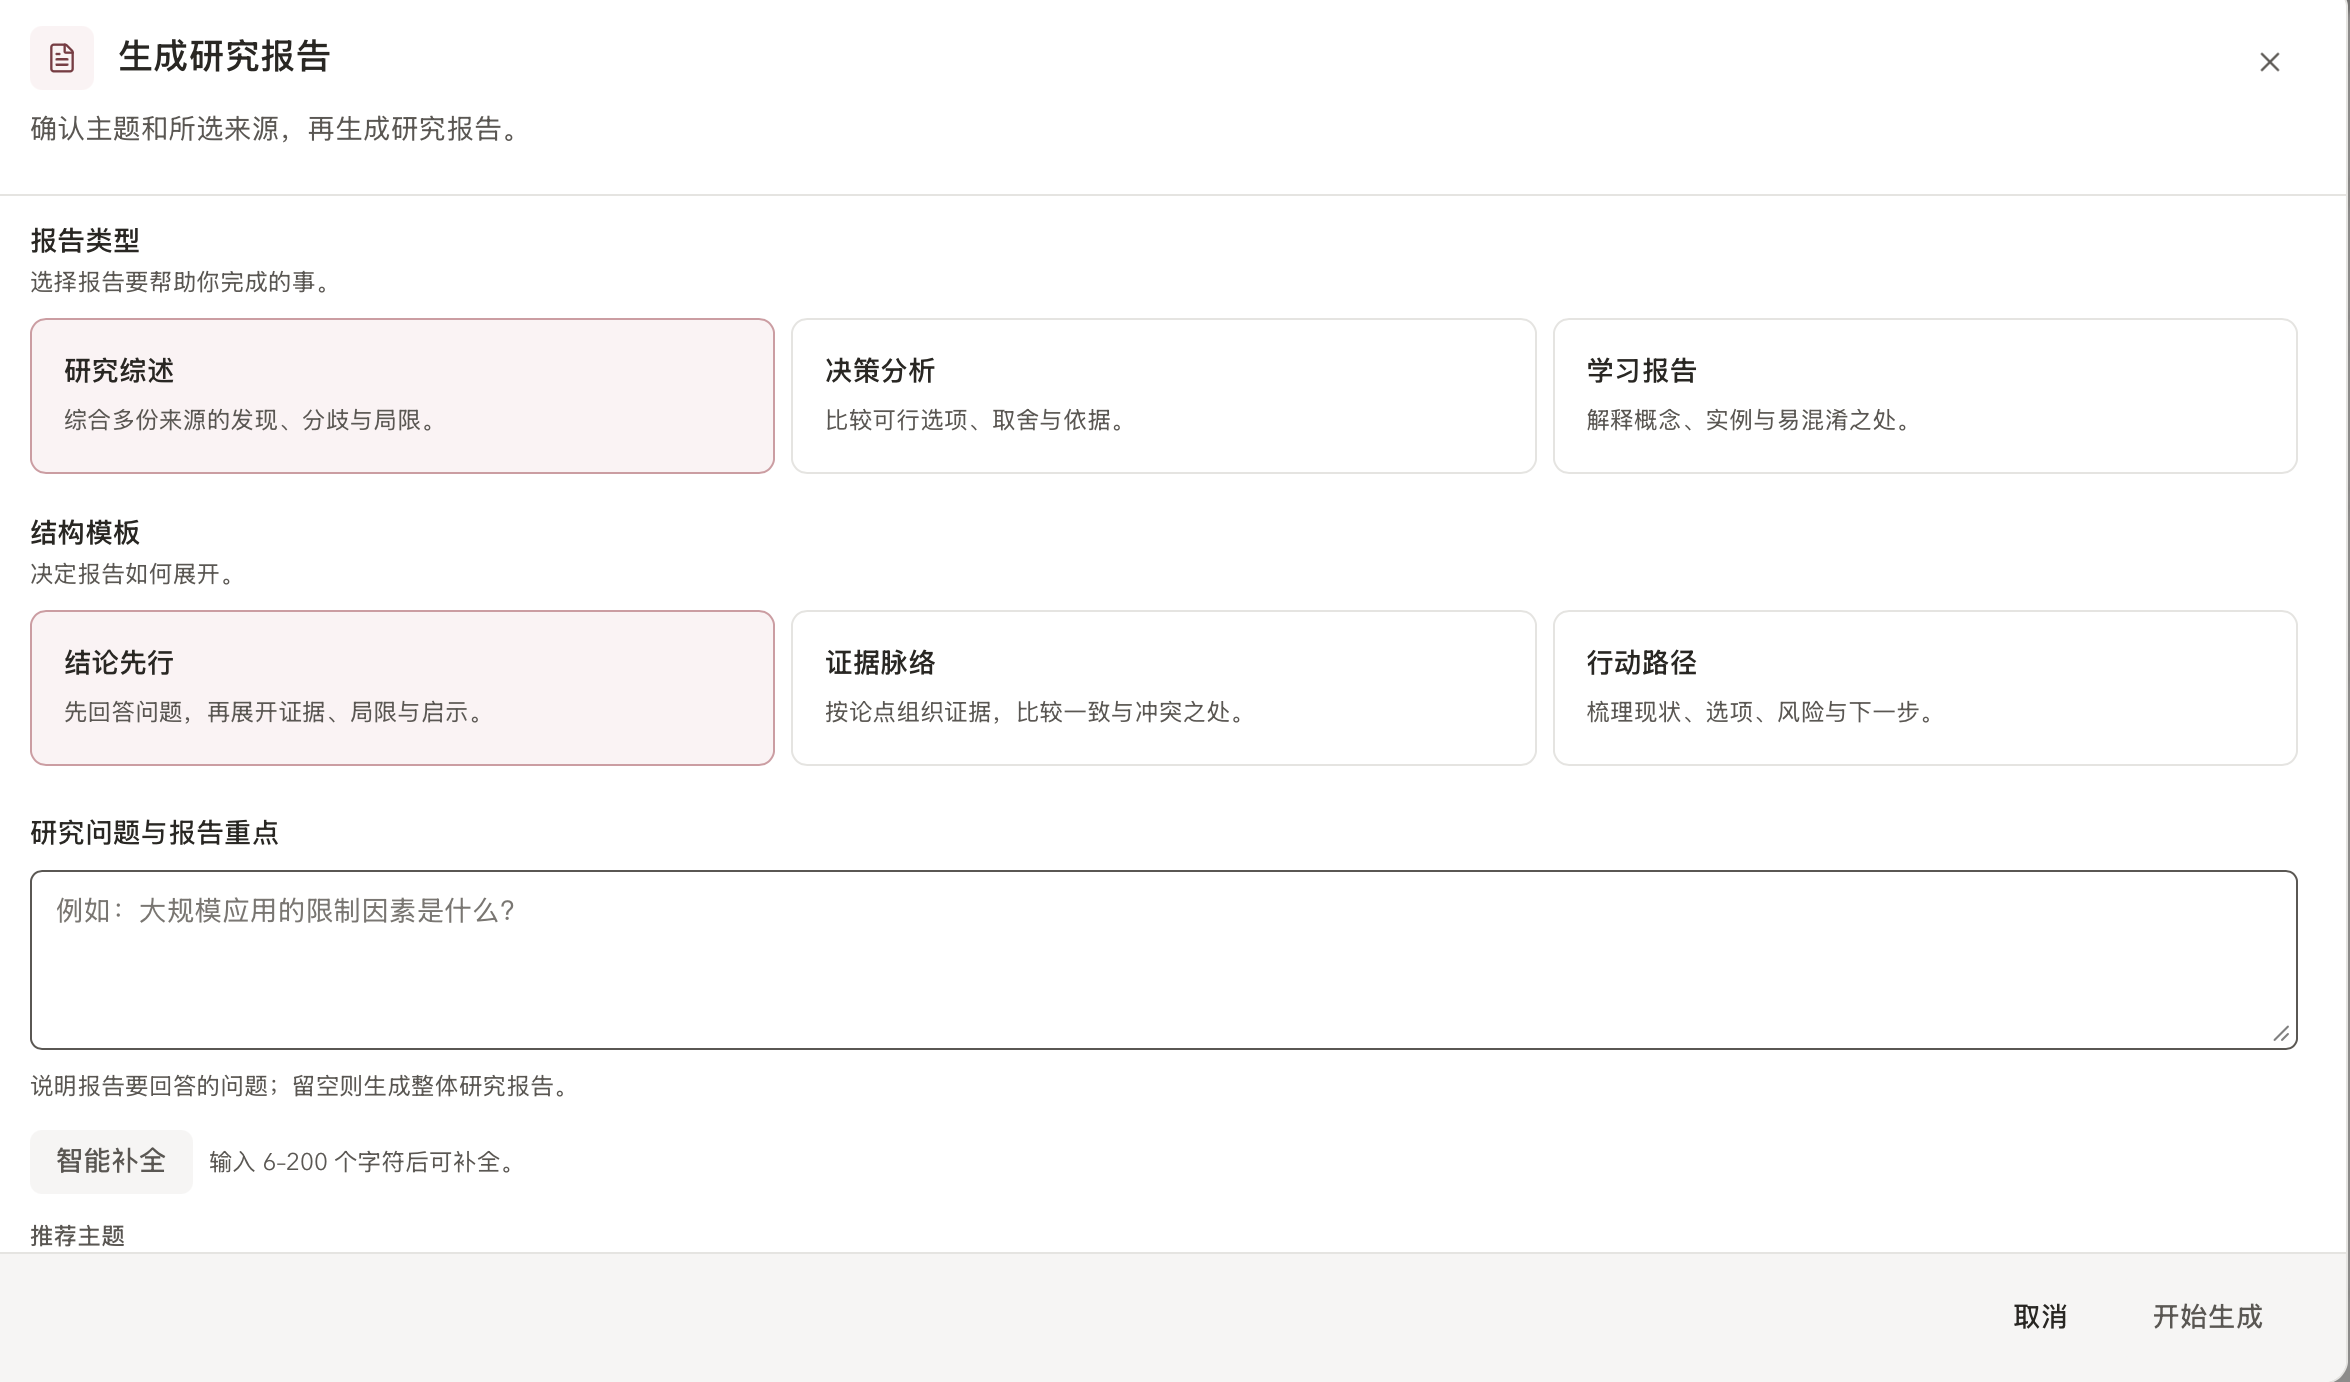The height and width of the screenshot is (1382, 2350).
Task: Focus the 研究问题与报告重点 text area
Action: (x=1163, y=960)
